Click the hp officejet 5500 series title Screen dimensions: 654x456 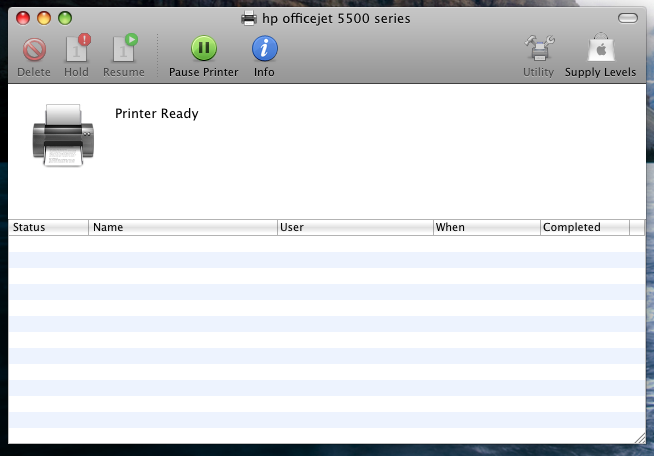pos(336,19)
